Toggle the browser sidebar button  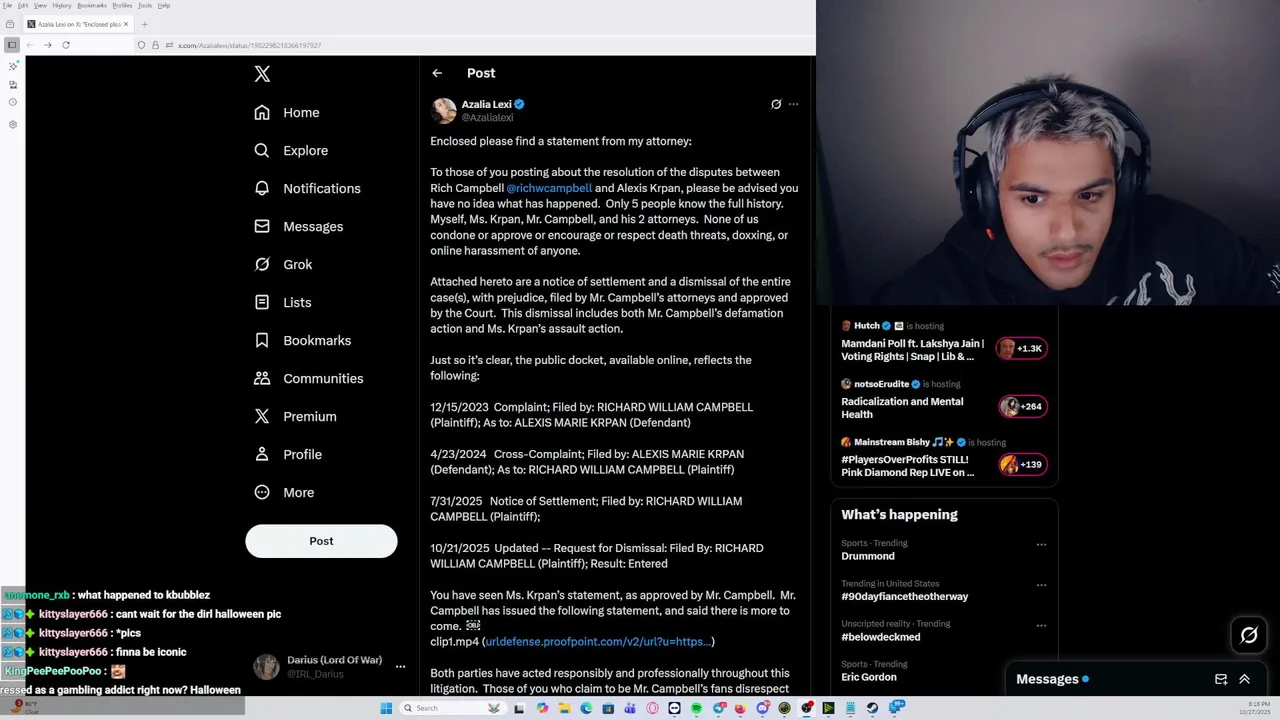[x=12, y=45]
